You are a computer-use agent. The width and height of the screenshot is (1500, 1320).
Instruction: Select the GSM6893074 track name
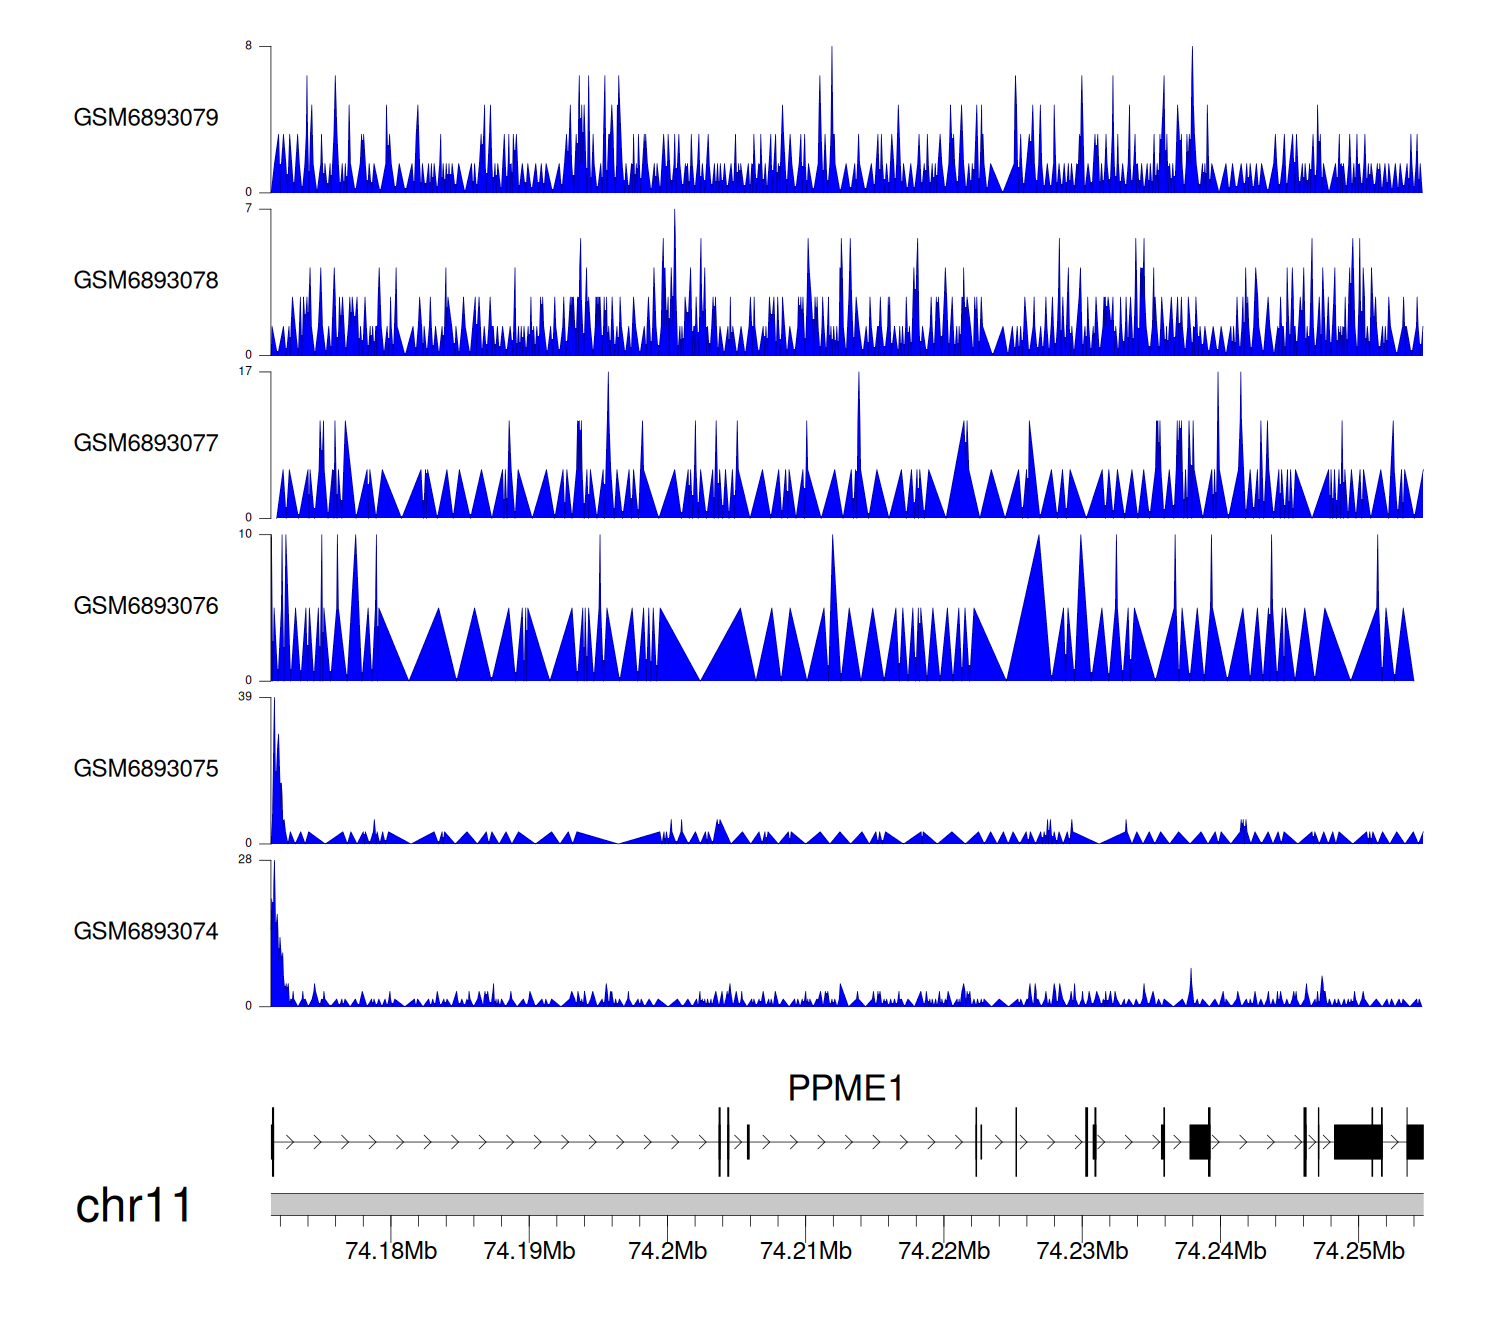146,932
